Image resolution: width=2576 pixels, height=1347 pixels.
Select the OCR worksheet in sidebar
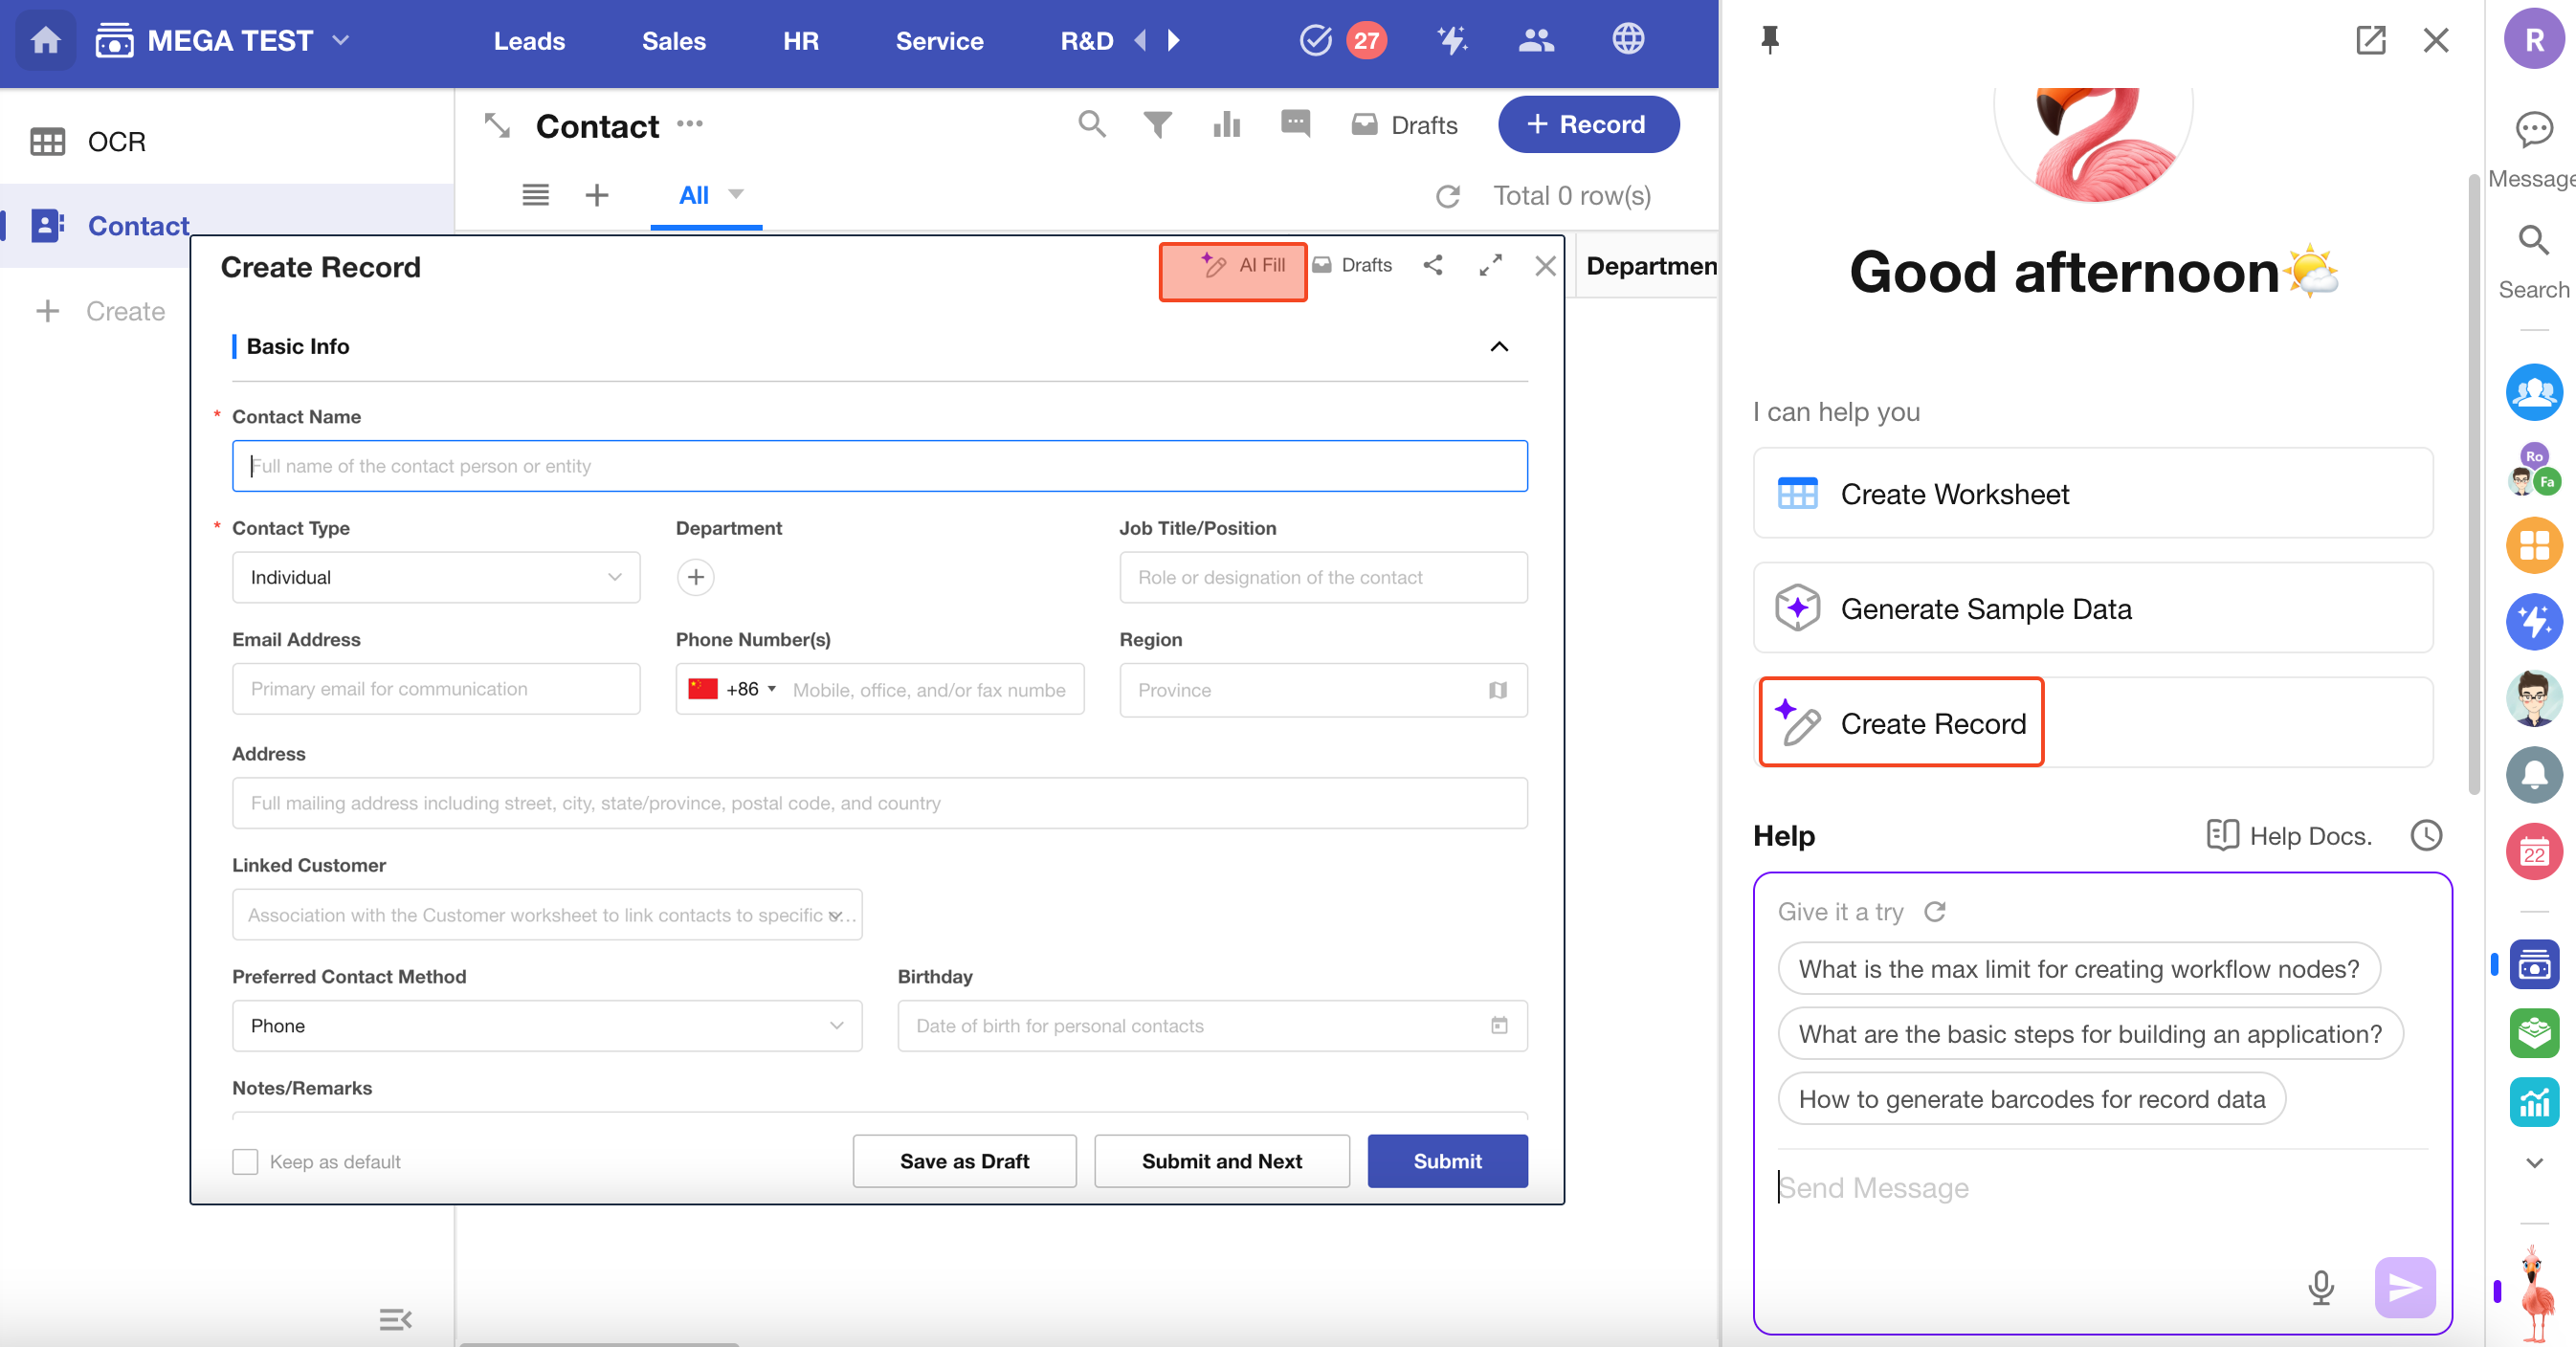(117, 142)
